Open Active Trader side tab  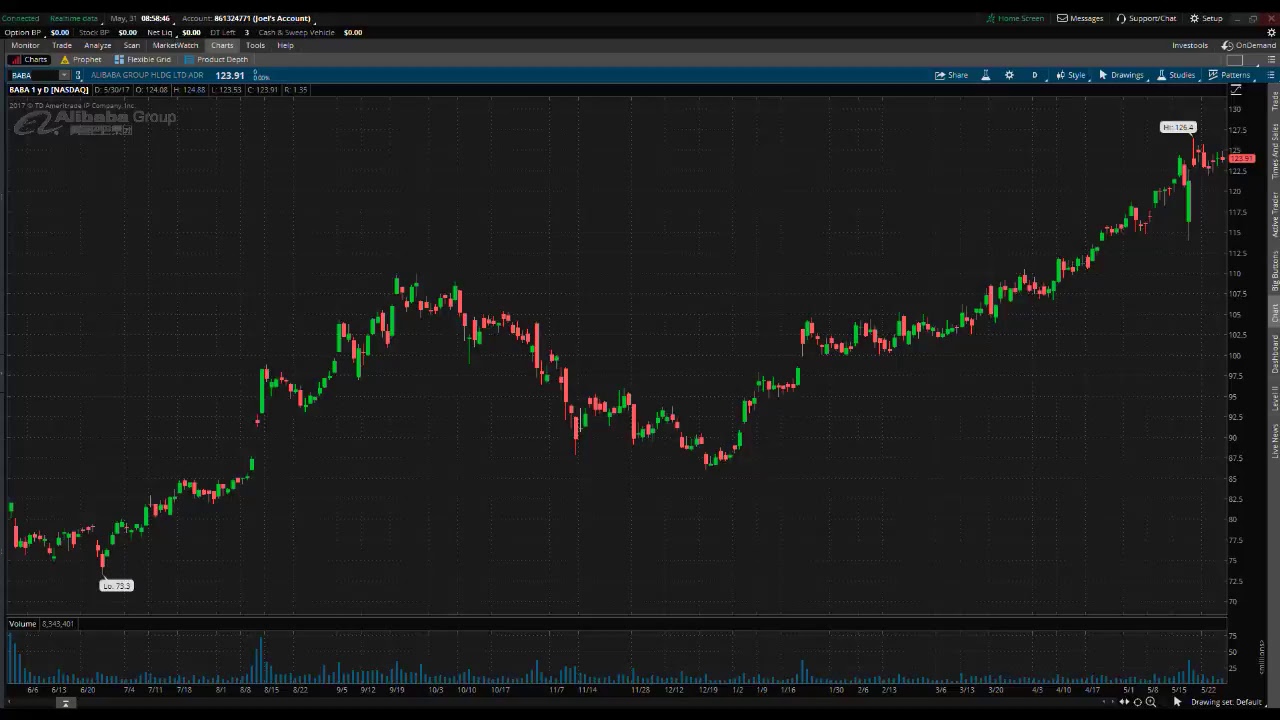(x=1275, y=215)
